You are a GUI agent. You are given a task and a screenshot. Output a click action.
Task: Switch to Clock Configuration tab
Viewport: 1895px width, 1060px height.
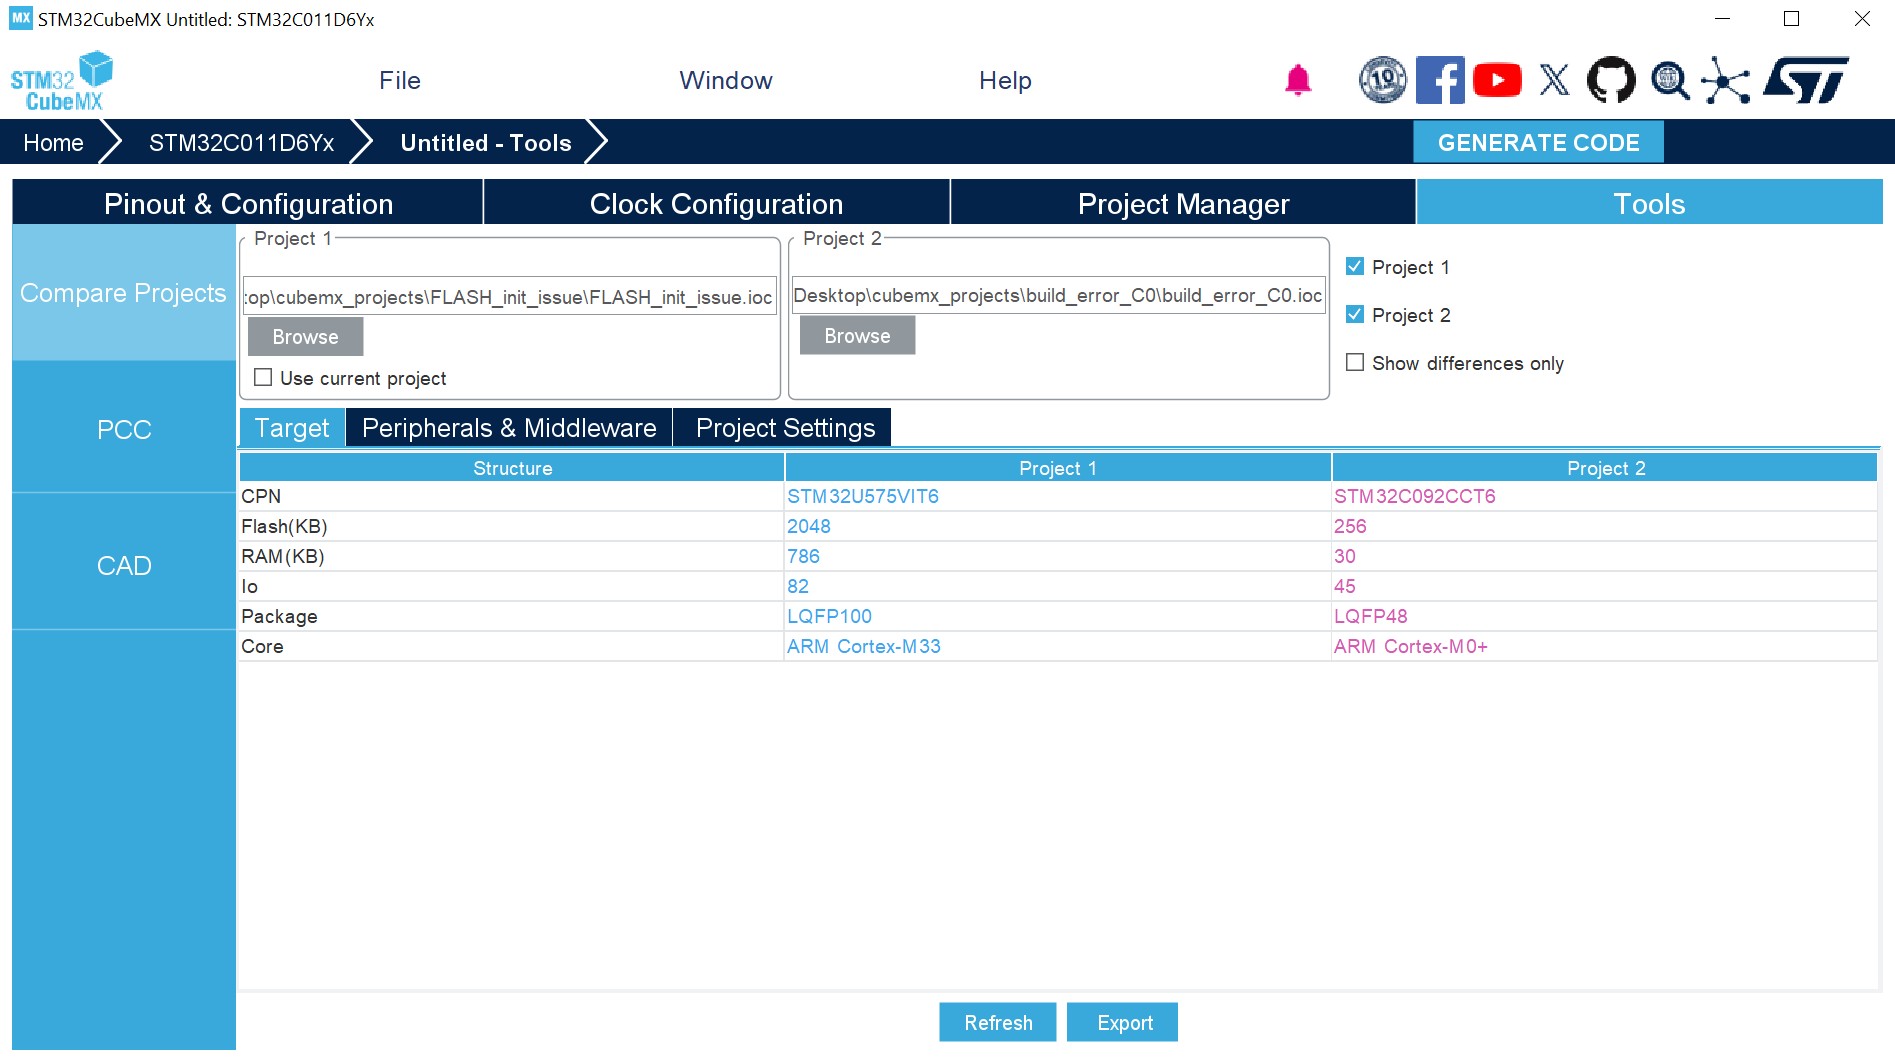716,203
